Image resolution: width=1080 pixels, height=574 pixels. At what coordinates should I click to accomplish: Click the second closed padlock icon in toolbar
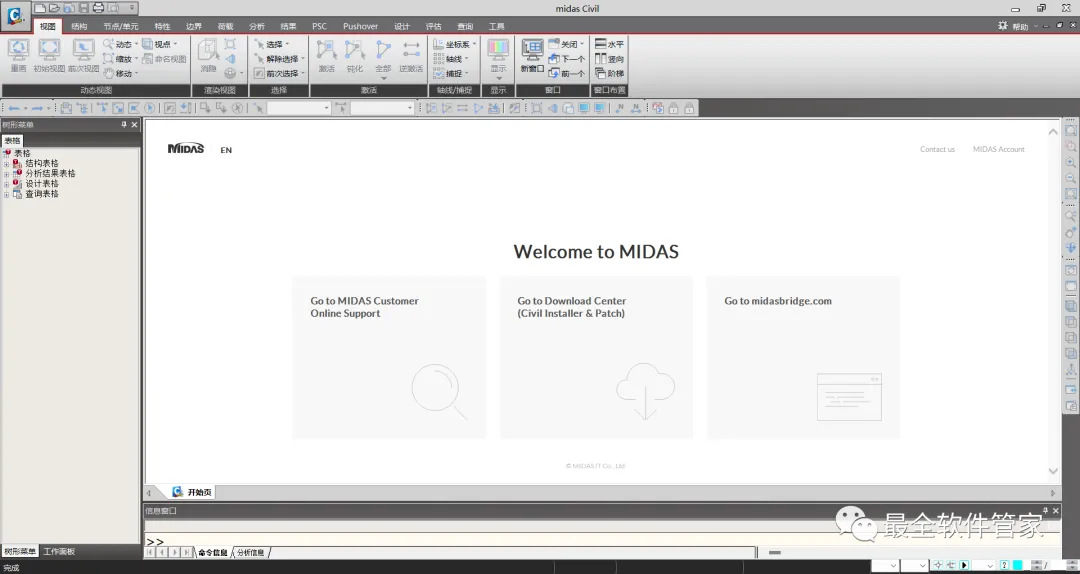tap(689, 108)
